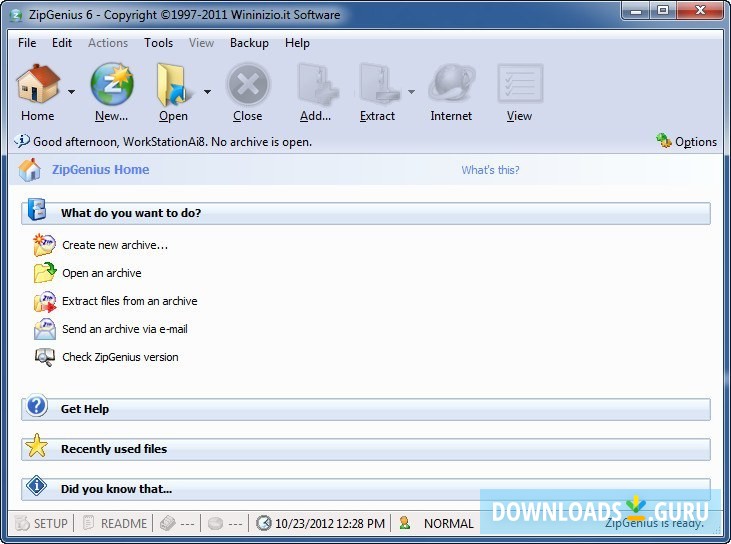Open the Home button dropdown arrow
The width and height of the screenshot is (731, 544).
[71, 92]
